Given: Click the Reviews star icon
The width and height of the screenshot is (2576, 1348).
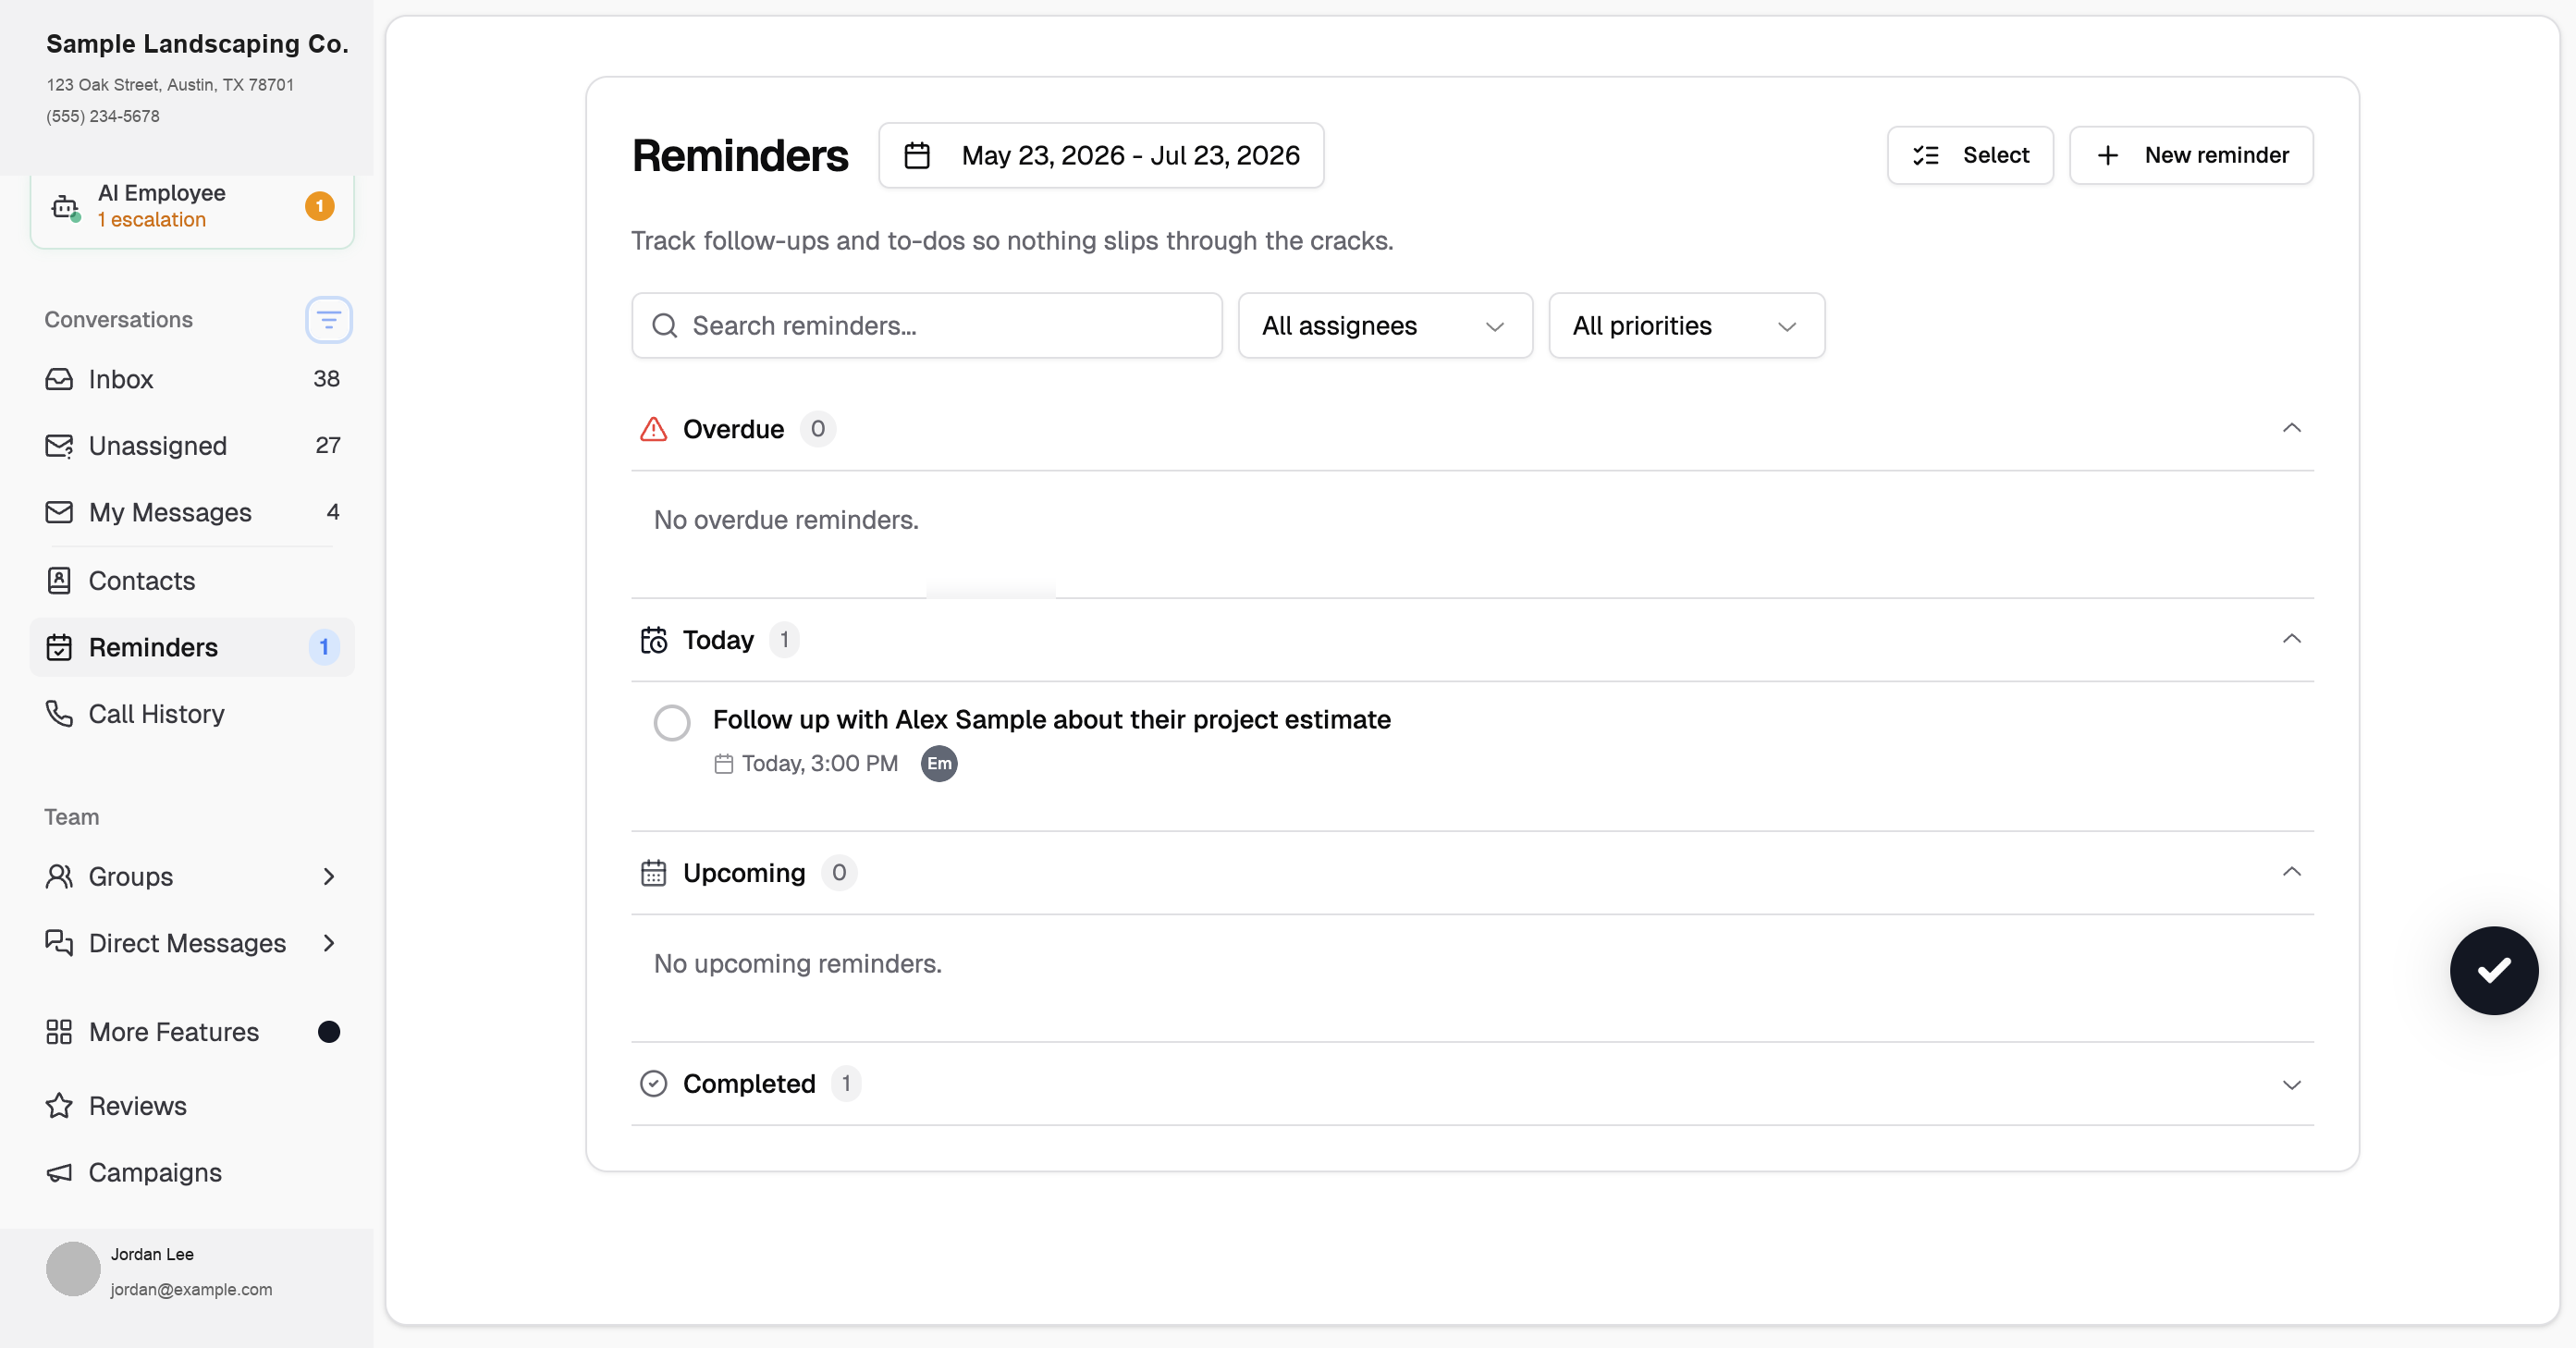Looking at the screenshot, I should pos(59,1105).
